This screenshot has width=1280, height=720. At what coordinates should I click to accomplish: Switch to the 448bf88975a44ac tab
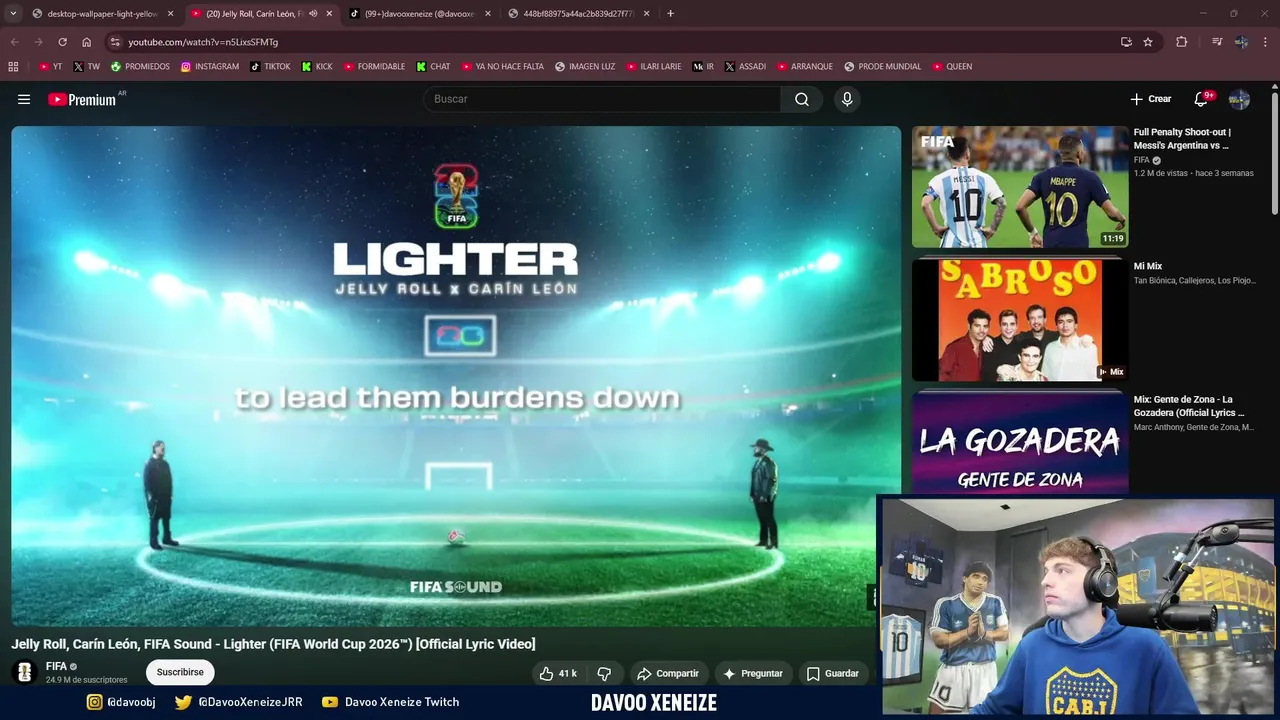pyautogui.click(x=579, y=14)
